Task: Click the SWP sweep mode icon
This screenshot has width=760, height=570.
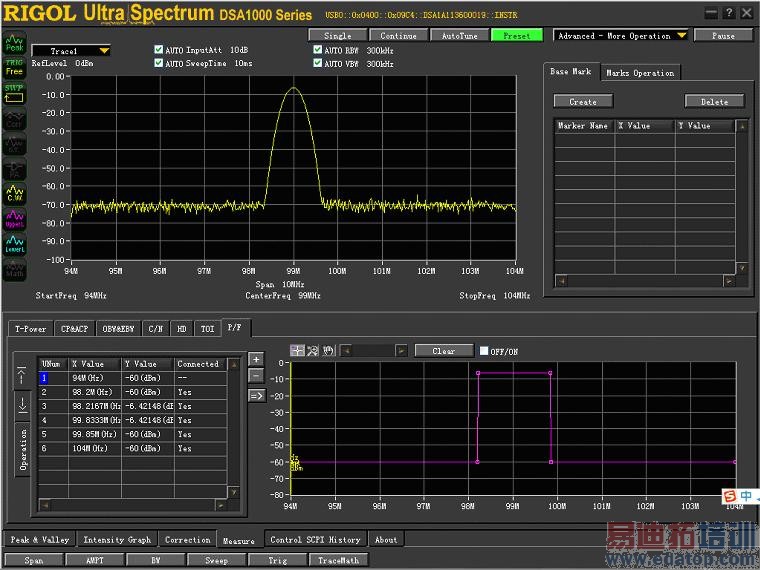Action: click(x=14, y=92)
